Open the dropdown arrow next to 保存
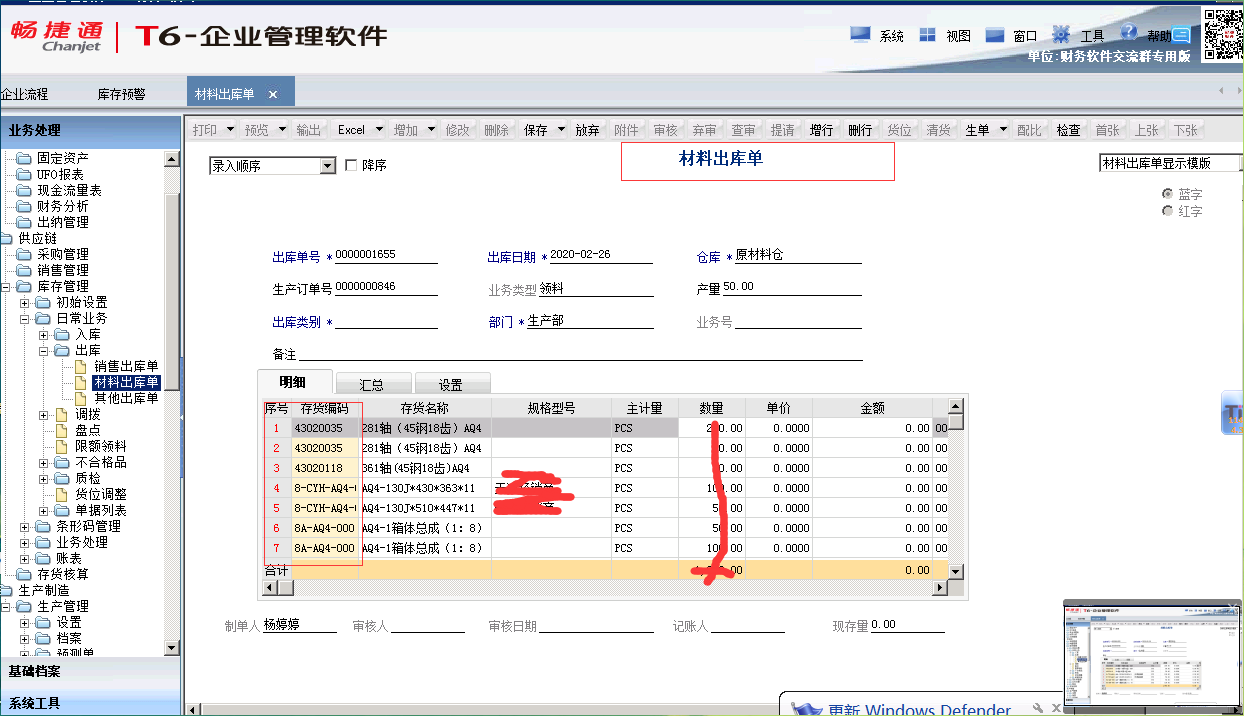Viewport: 1244px width, 716px height. (x=561, y=130)
